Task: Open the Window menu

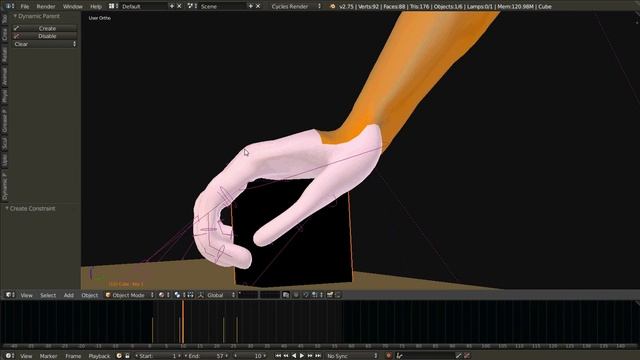Action: click(x=73, y=7)
